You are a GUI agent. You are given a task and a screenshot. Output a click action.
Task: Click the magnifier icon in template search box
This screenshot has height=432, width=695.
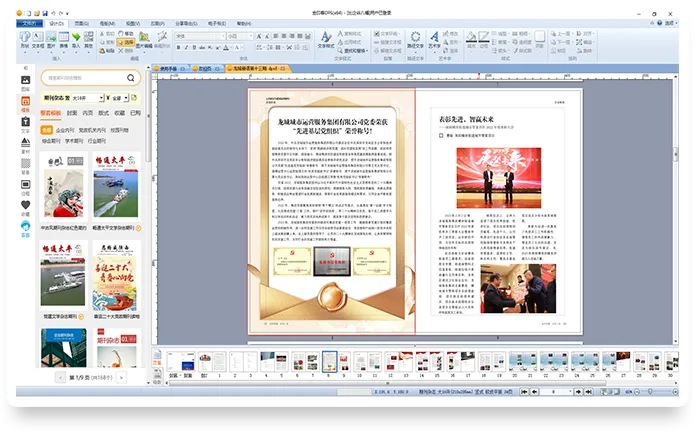click(x=131, y=77)
